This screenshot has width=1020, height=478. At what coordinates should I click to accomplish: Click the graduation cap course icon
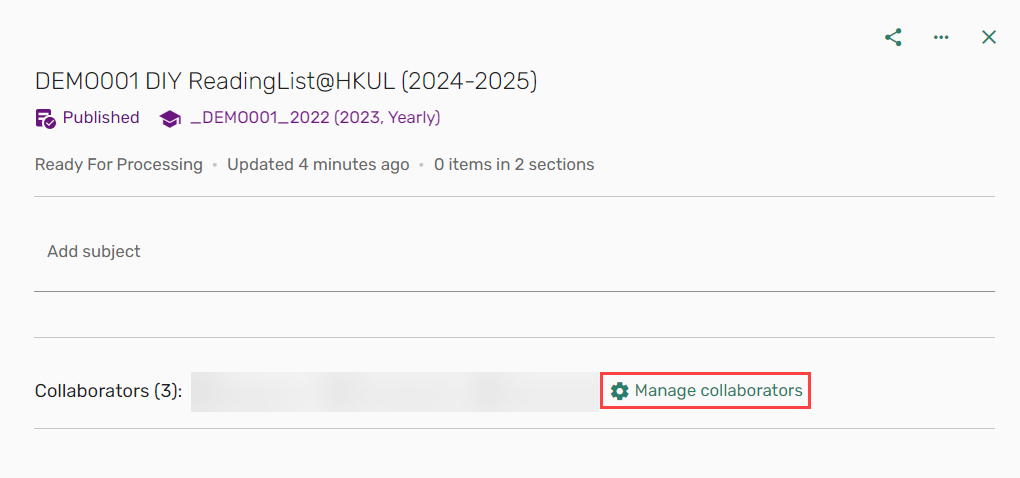point(170,118)
